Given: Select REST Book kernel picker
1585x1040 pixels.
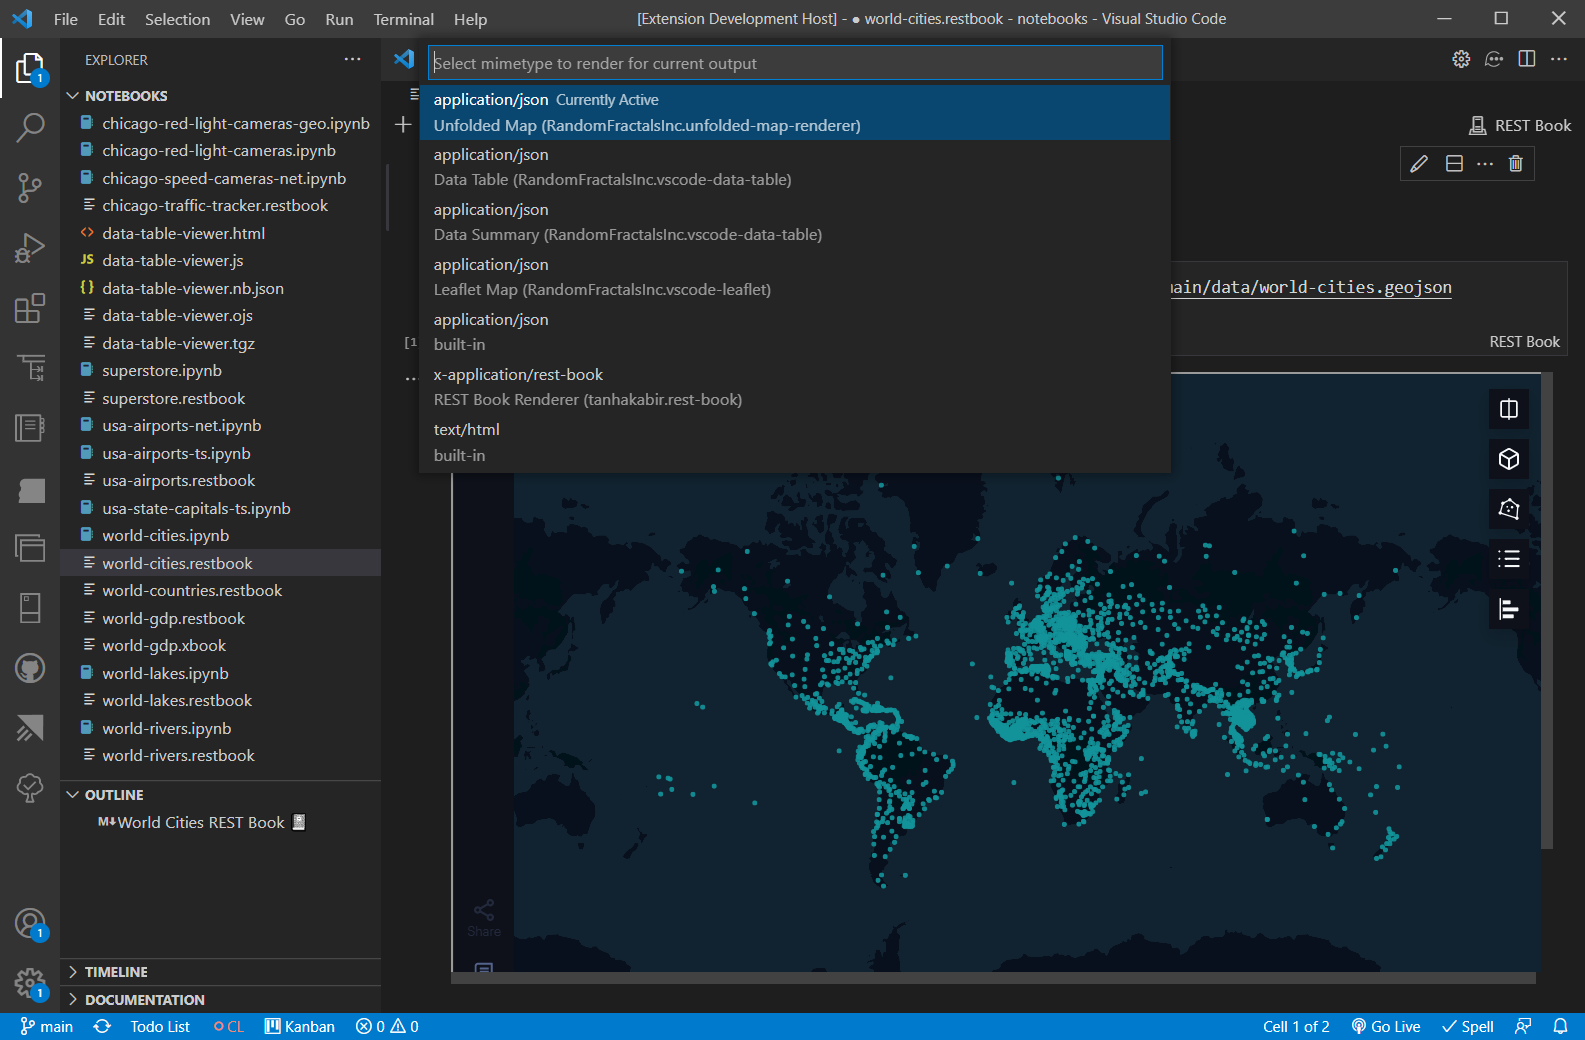Looking at the screenshot, I should (1520, 126).
